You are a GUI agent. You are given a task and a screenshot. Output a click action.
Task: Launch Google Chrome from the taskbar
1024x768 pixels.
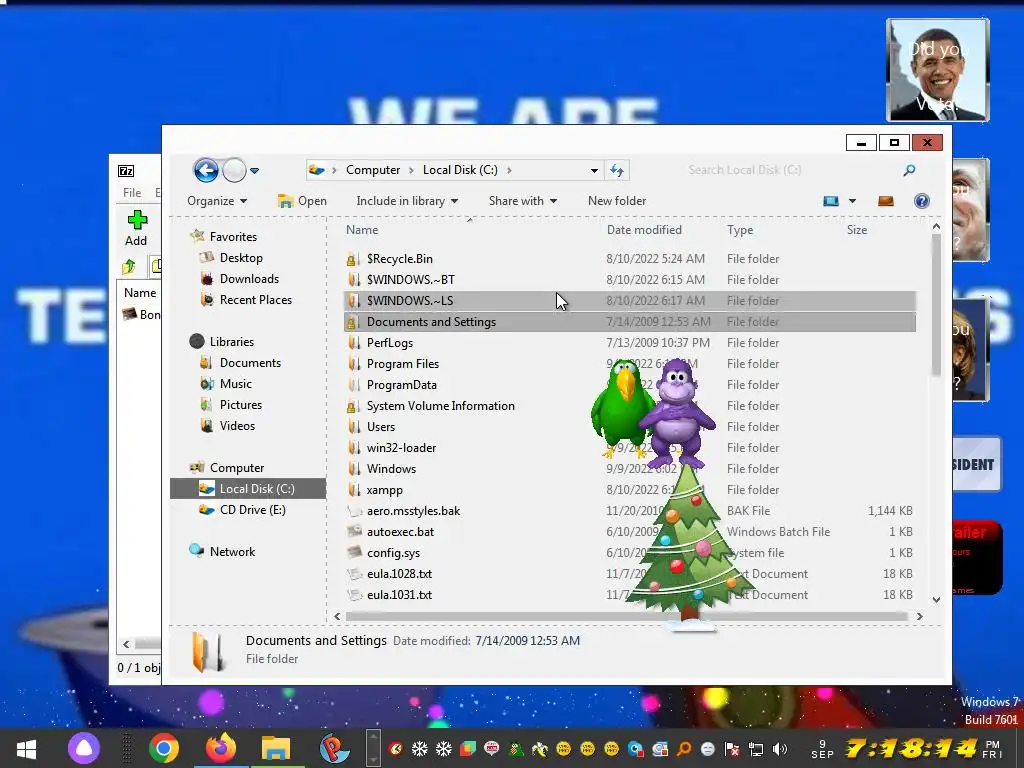point(163,748)
